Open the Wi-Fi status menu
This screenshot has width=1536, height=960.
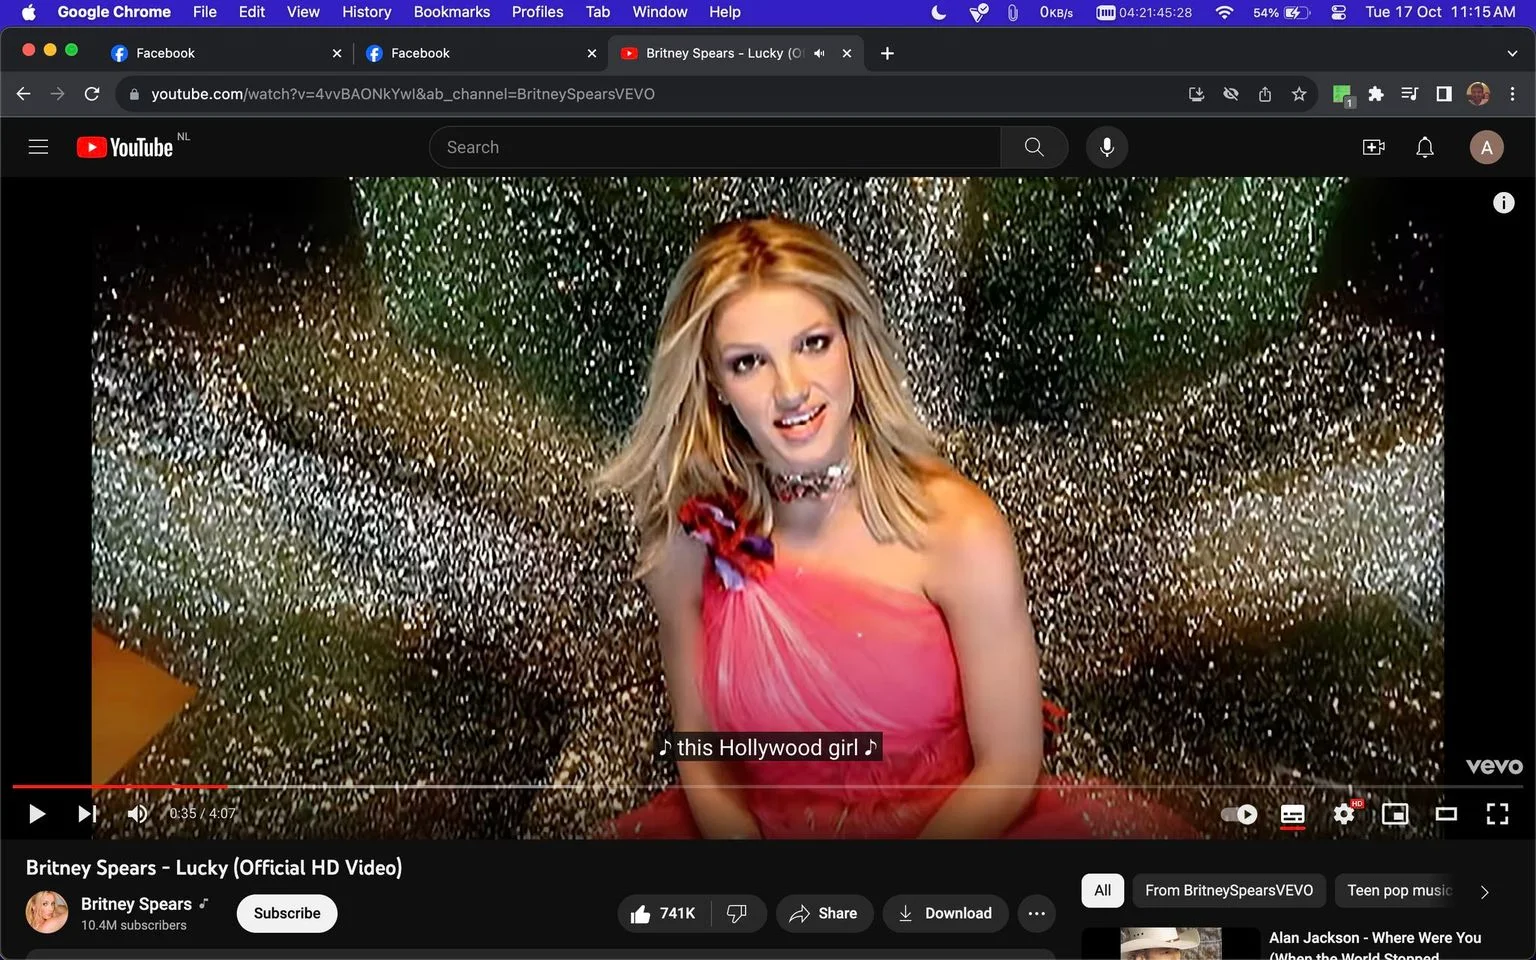pyautogui.click(x=1224, y=12)
